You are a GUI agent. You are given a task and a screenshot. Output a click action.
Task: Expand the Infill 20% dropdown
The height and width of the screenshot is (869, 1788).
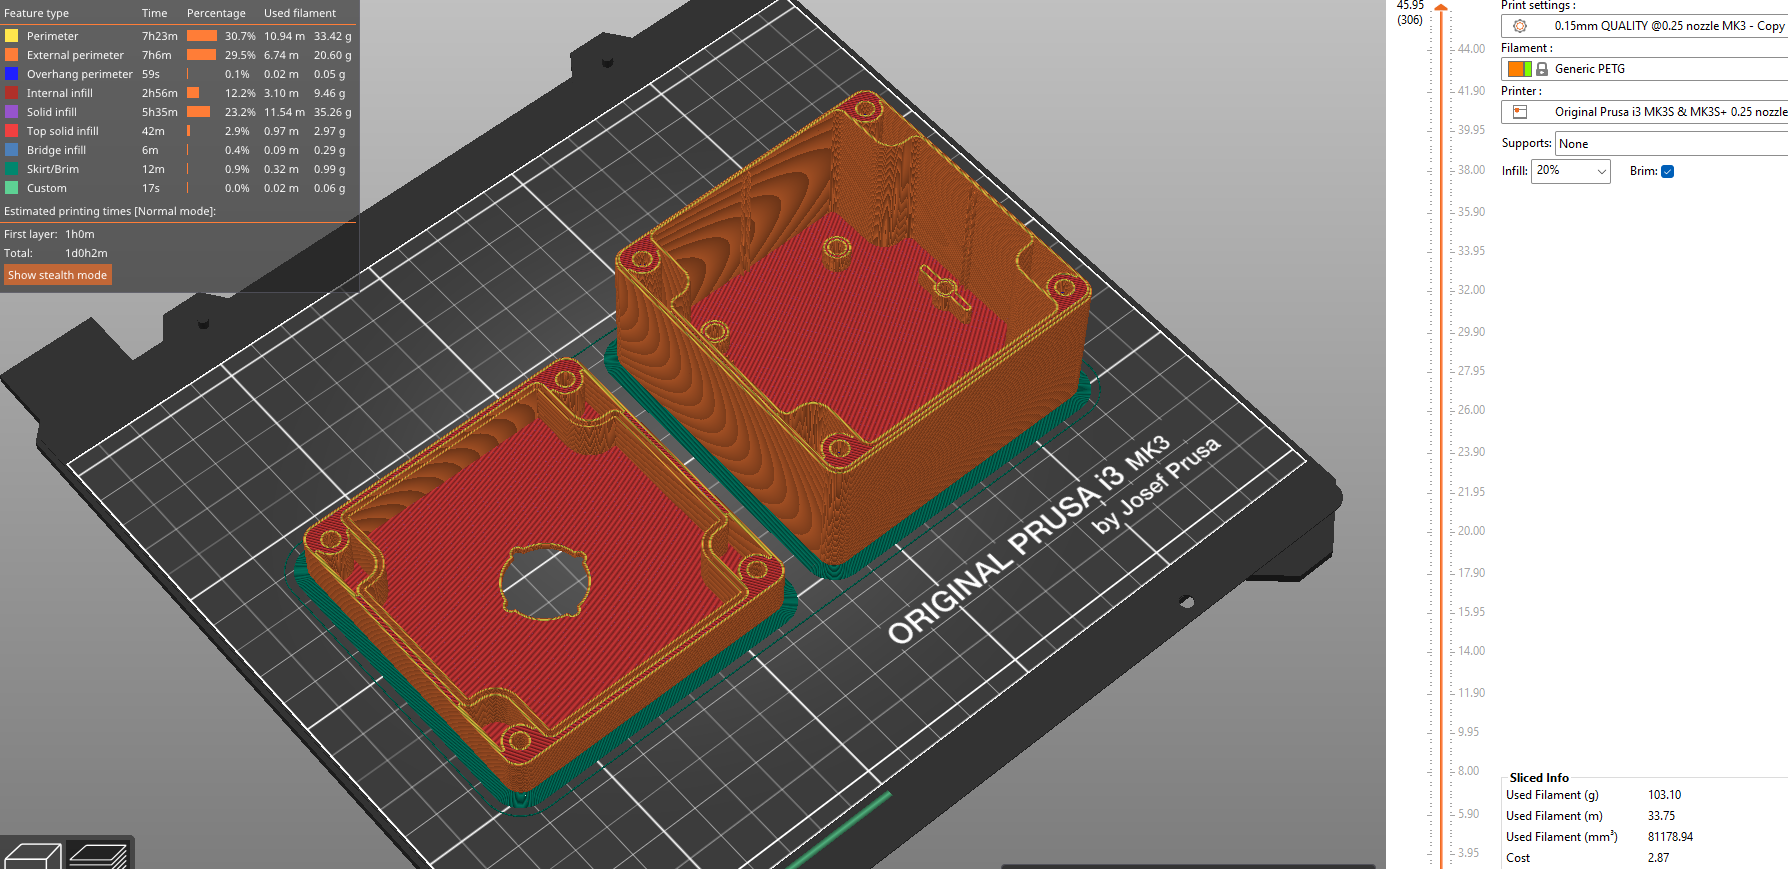pyautogui.click(x=1571, y=171)
